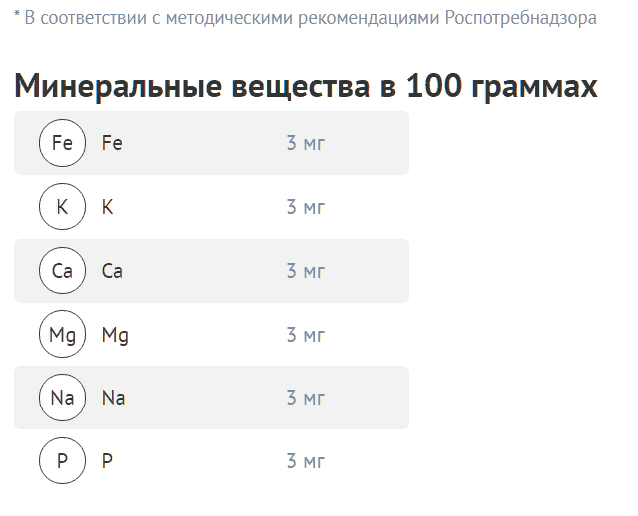Select the Ca text label
This screenshot has width=638, height=516.
point(113,271)
